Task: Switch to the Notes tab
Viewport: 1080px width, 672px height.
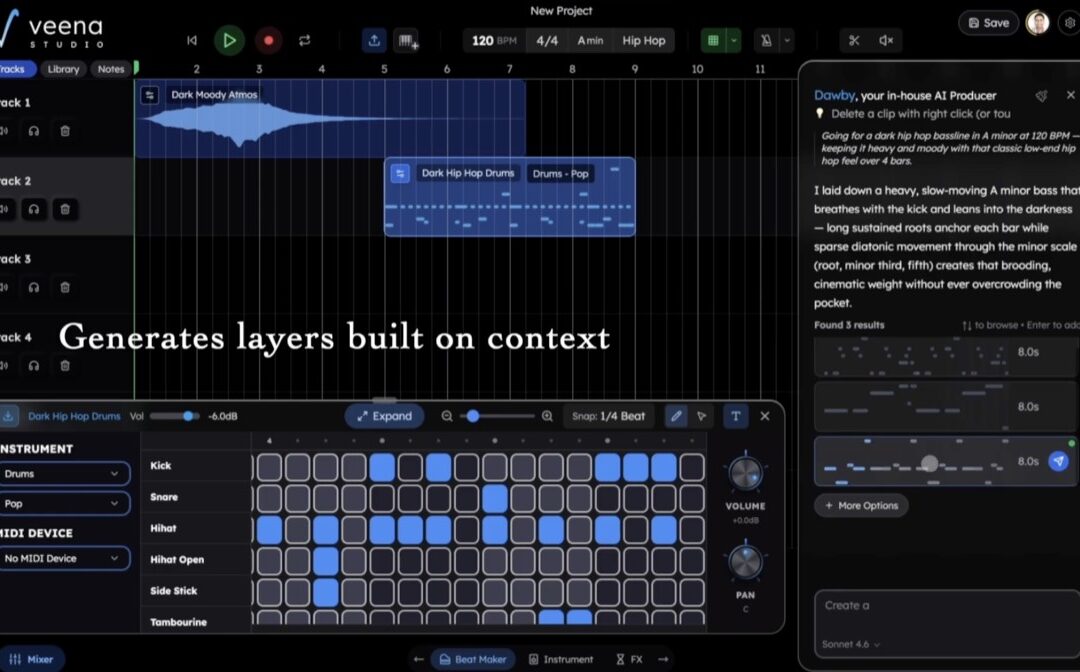Action: [x=111, y=69]
